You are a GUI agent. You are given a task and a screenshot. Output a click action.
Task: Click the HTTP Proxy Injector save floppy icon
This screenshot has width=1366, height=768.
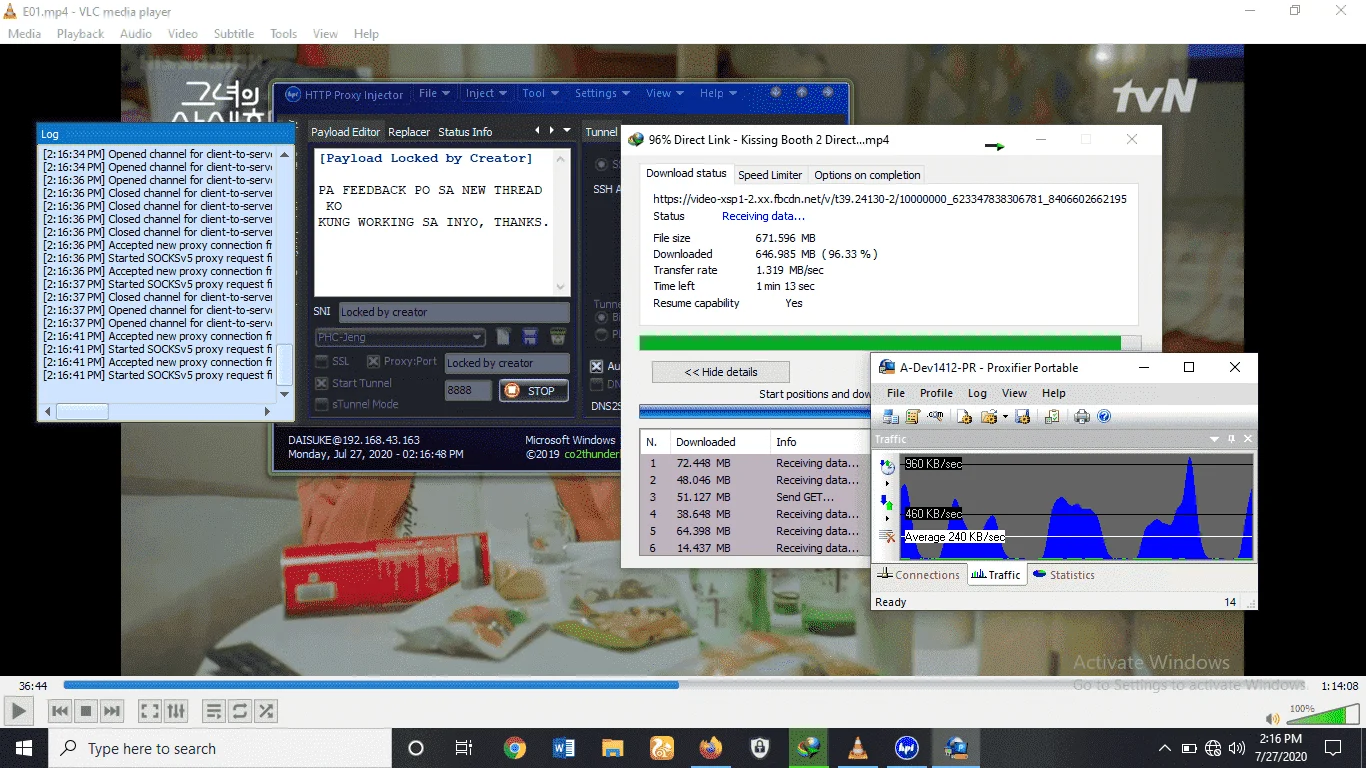pos(530,336)
